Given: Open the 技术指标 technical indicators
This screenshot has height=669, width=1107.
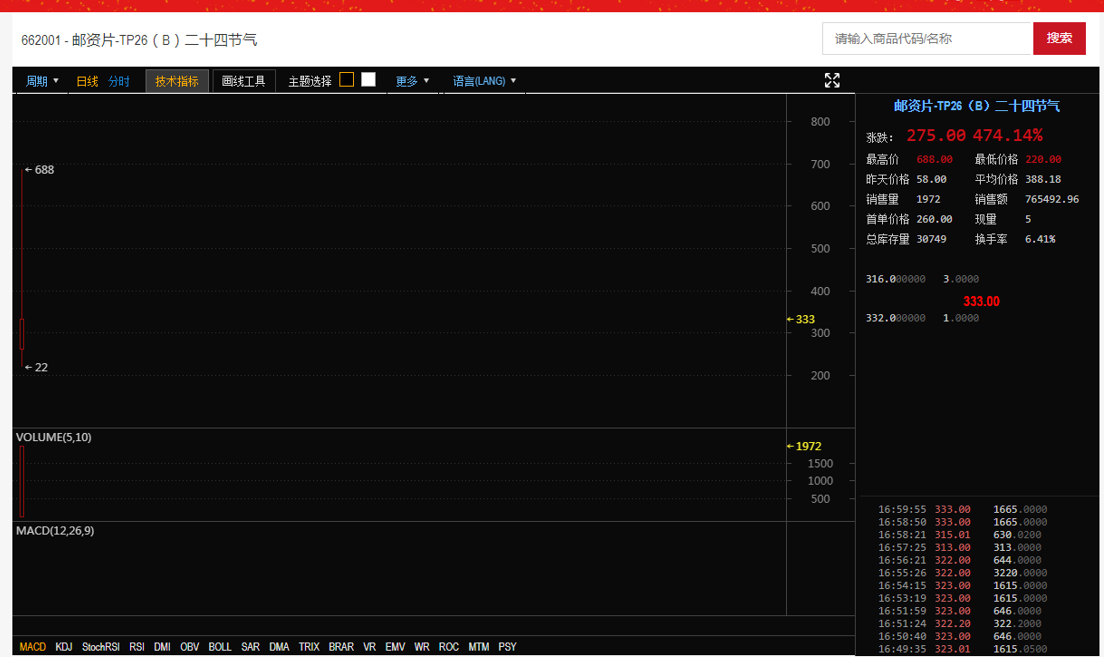Looking at the screenshot, I should (x=177, y=81).
